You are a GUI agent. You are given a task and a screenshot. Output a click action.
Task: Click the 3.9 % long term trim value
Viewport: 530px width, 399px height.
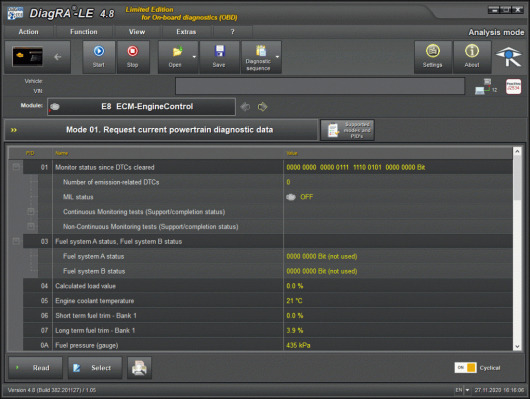(295, 331)
